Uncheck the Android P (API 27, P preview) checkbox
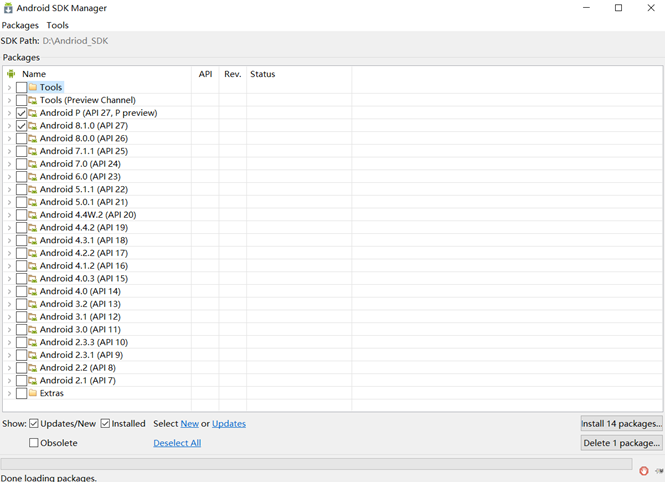The height and width of the screenshot is (482, 665). (22, 113)
